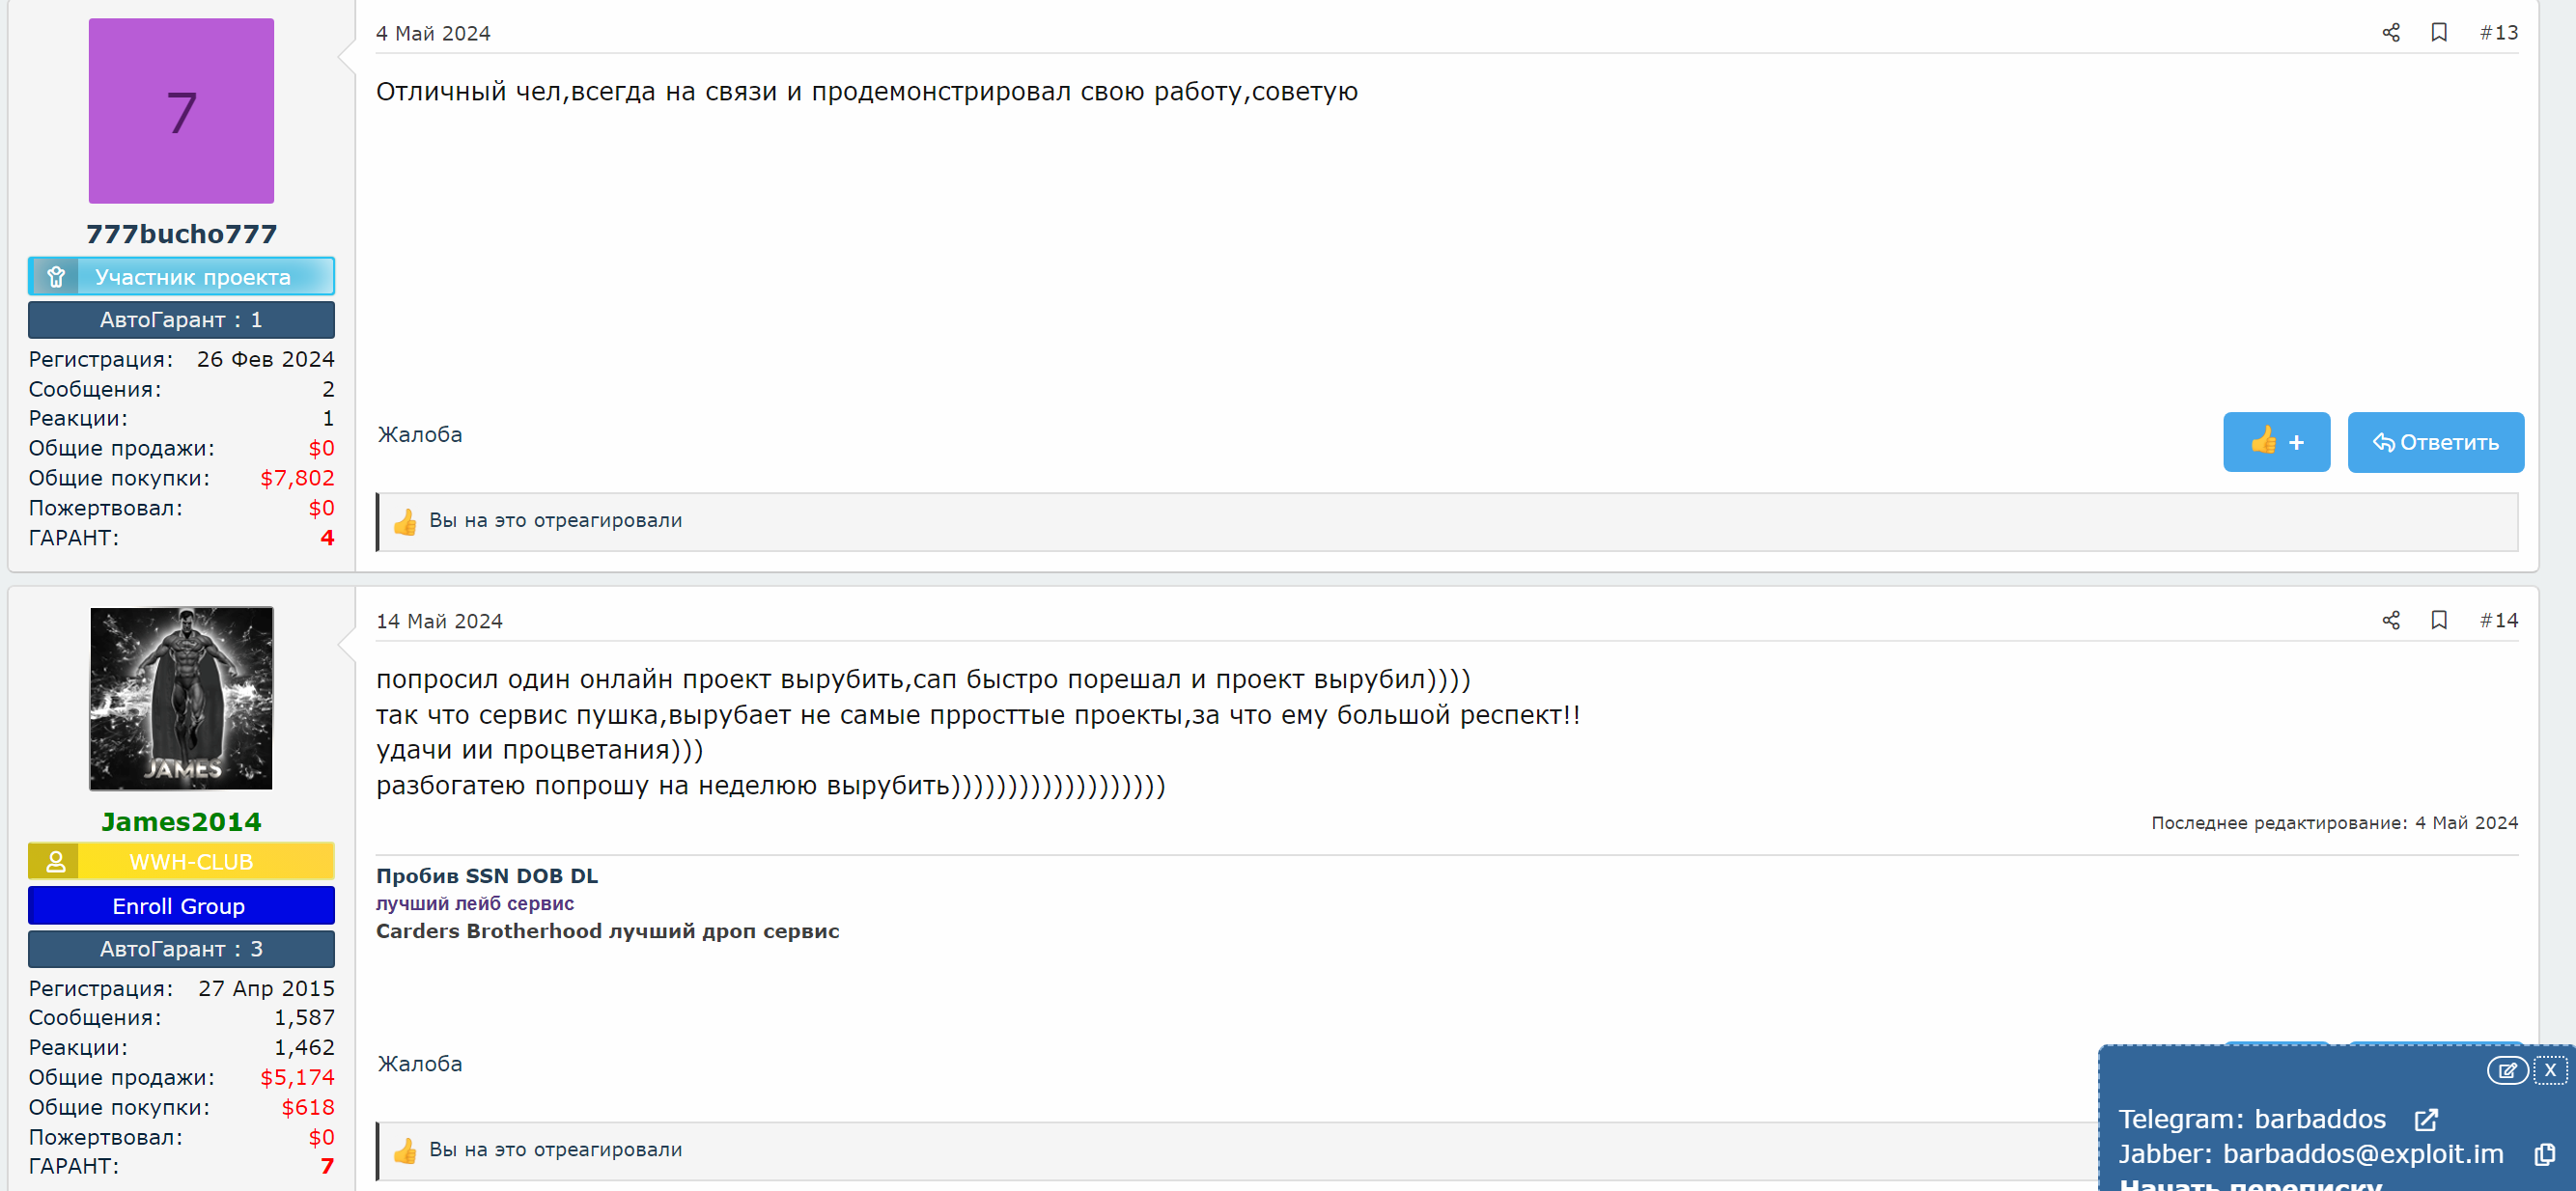The height and width of the screenshot is (1191, 2576).
Task: Open the Пробив SSN DOB DL signature link
Action: point(487,876)
